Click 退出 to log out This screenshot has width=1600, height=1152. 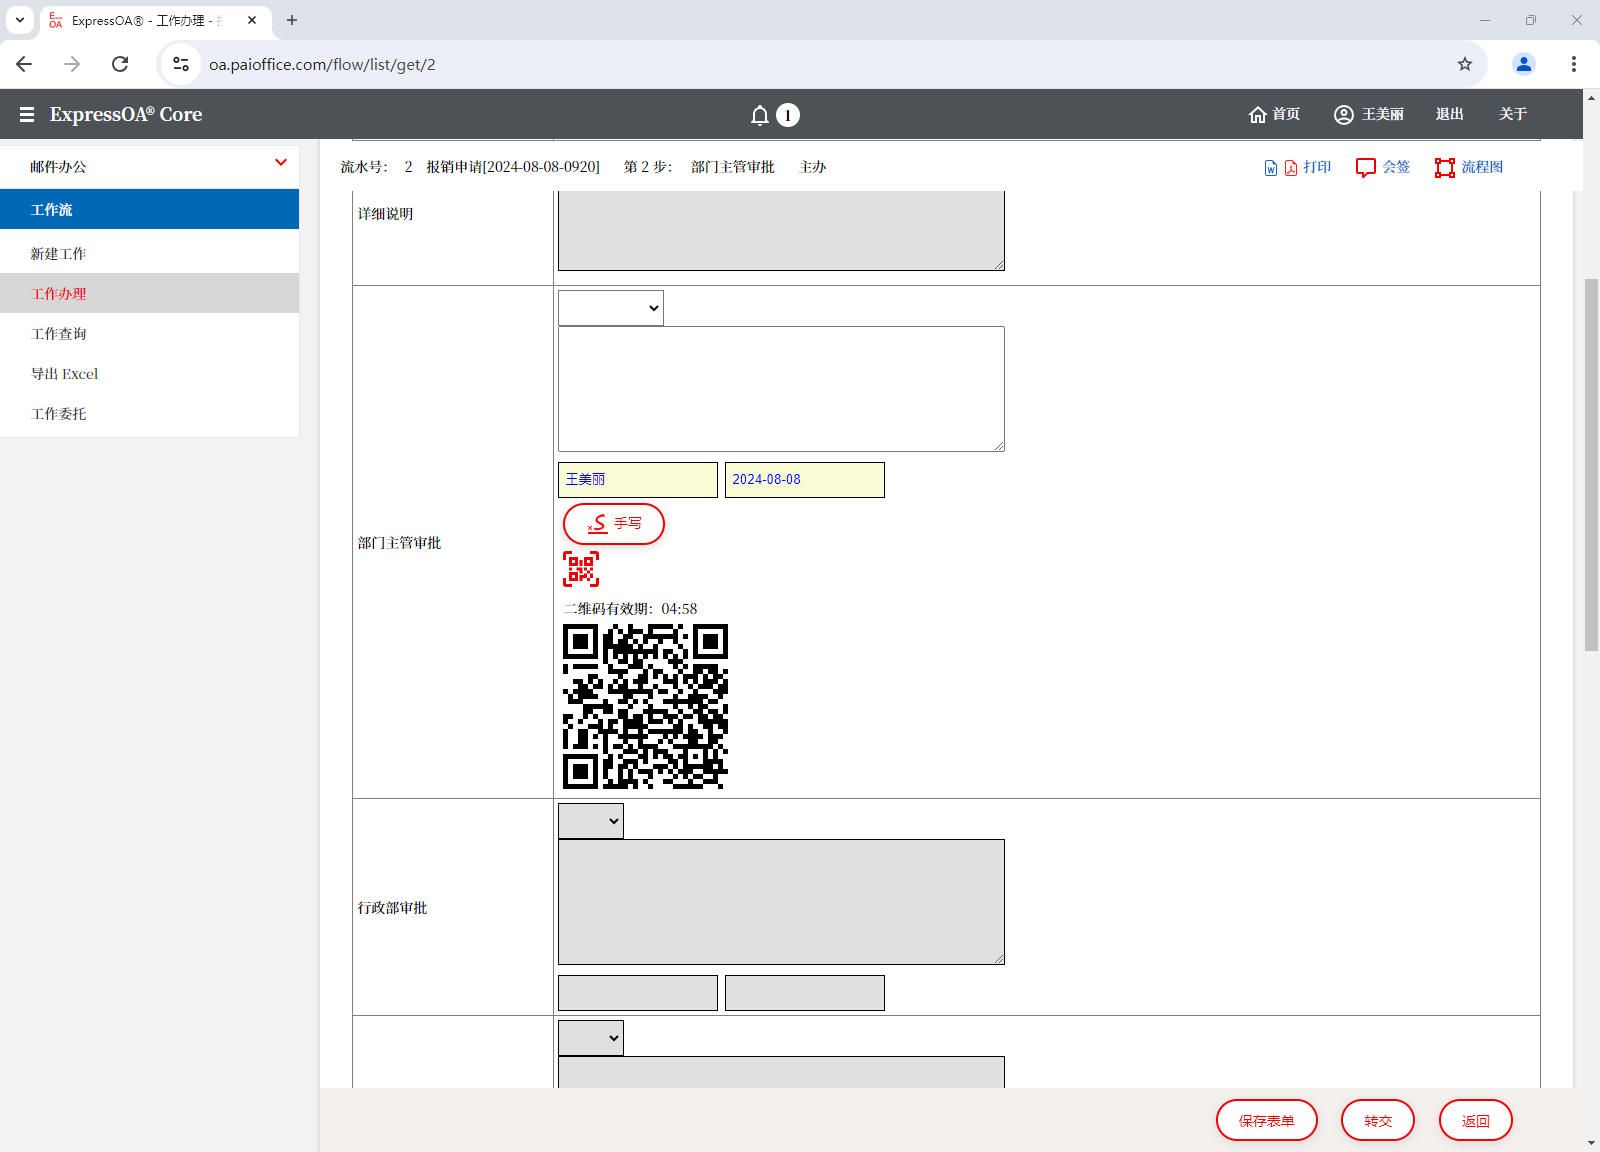(1450, 114)
